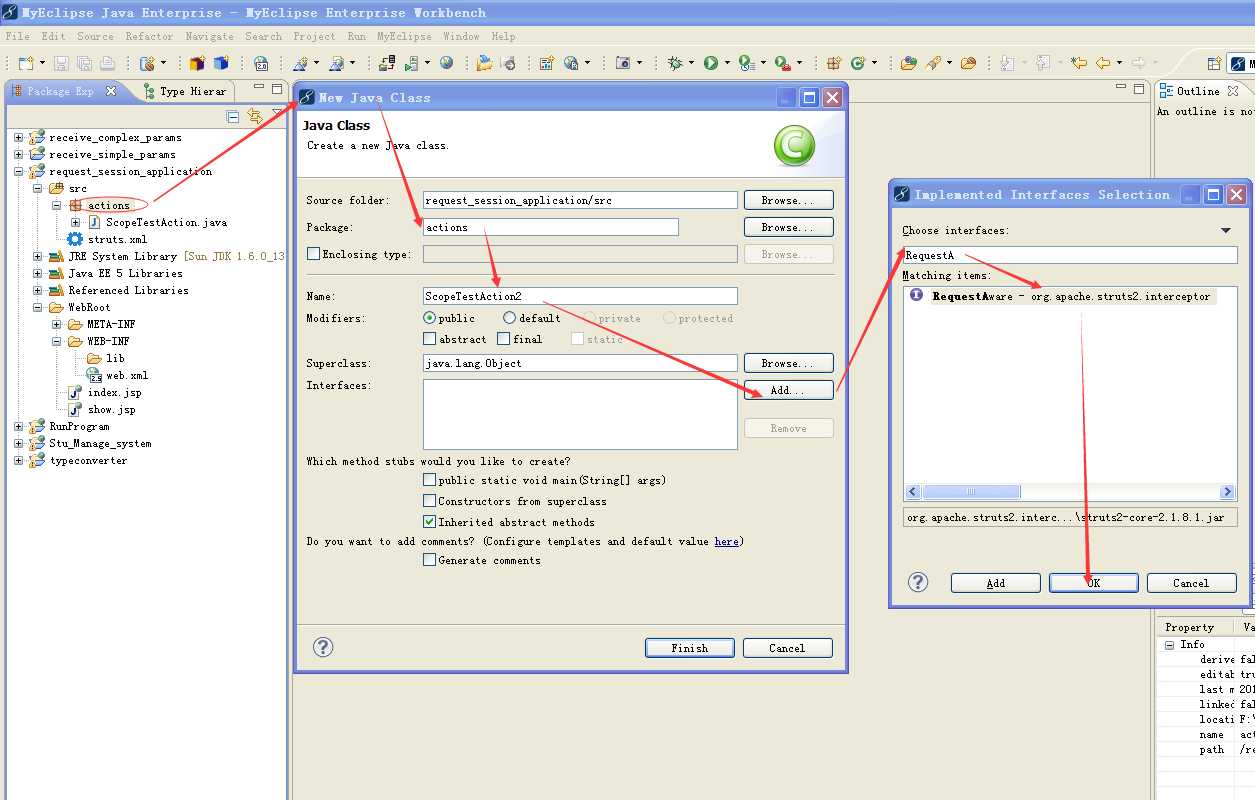Uncheck Inherited abstract methods checkbox

(x=430, y=522)
